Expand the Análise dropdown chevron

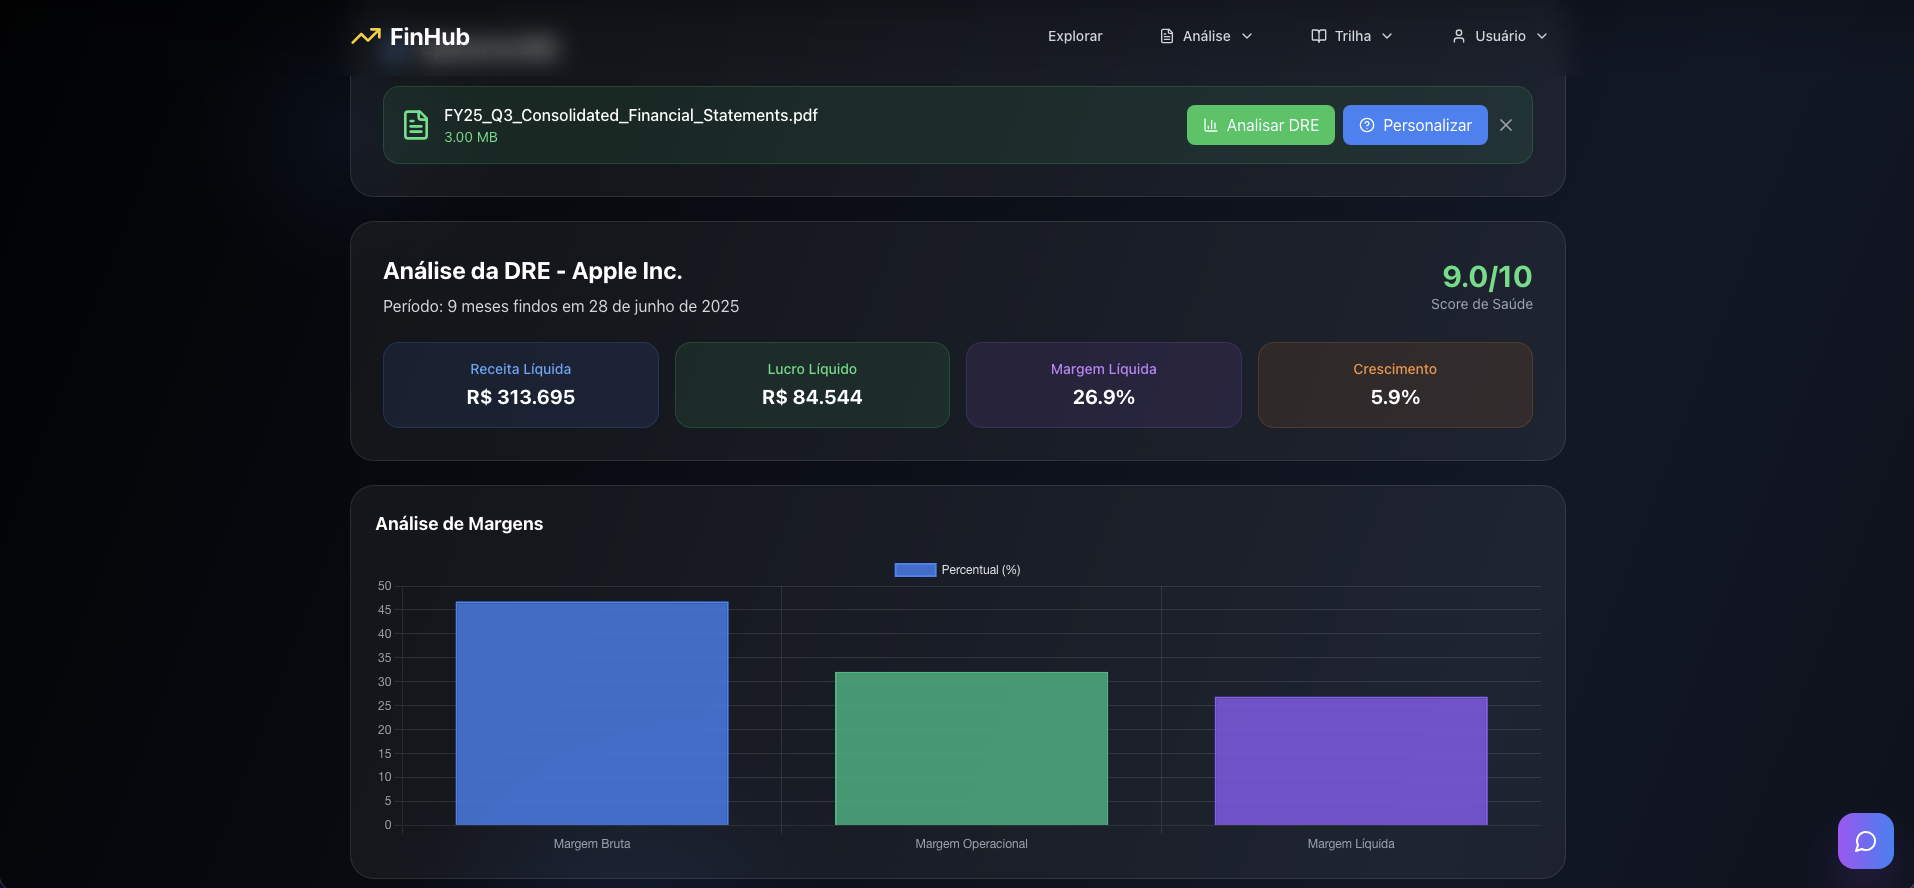pyautogui.click(x=1247, y=36)
